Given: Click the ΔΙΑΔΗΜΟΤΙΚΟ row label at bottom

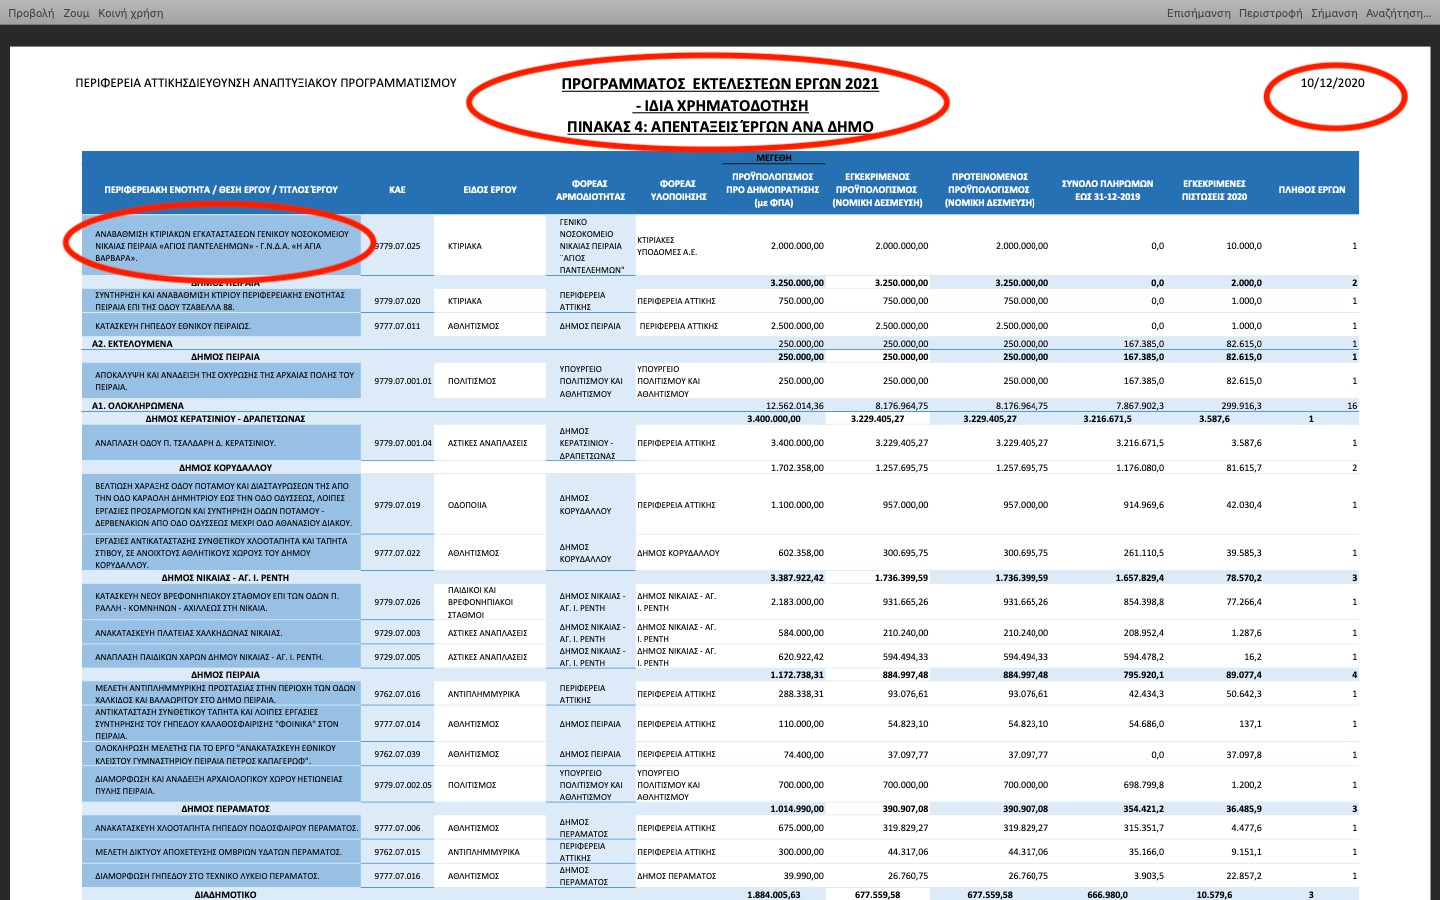Looking at the screenshot, I should 225,895.
